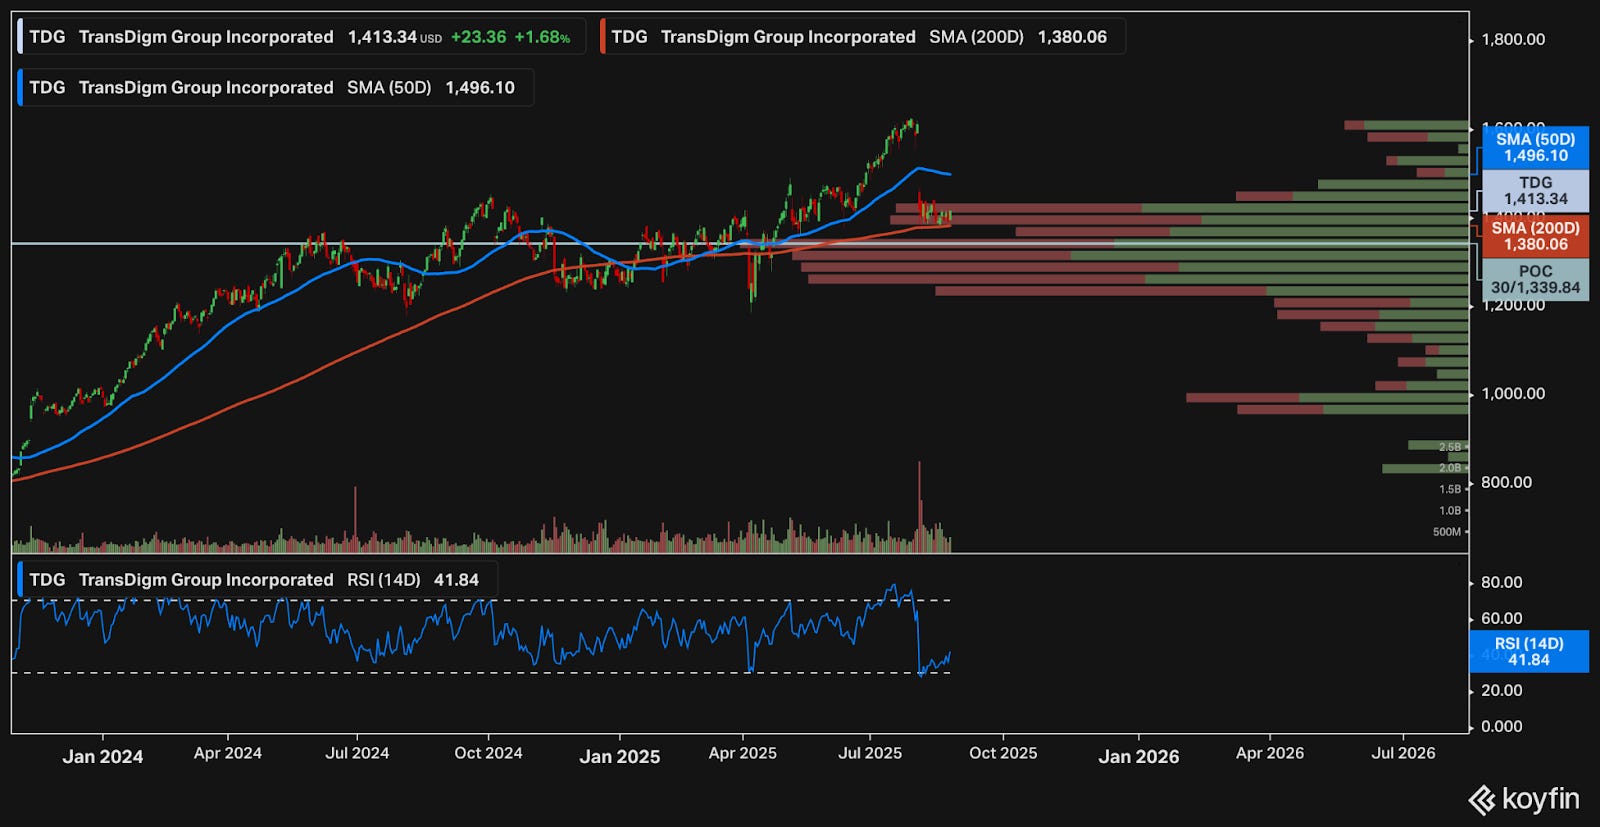Screen dimensions: 1600x827
Task: Click the 1,800.00 price axis label
Action: (1513, 40)
